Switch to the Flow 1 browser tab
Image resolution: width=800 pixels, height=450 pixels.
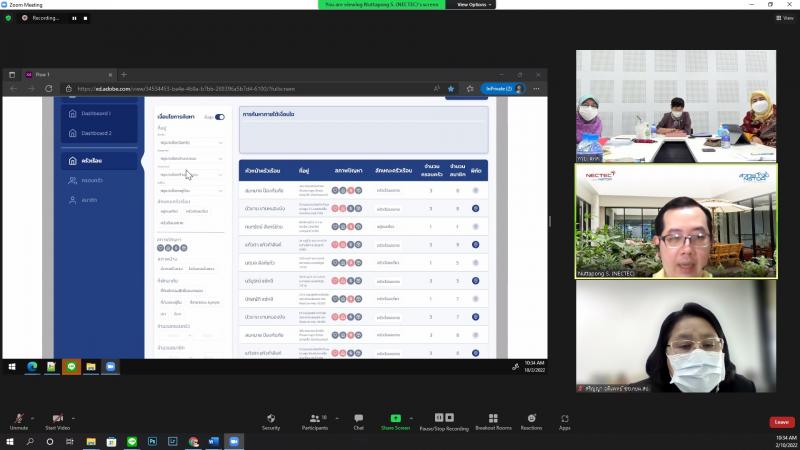point(69,74)
